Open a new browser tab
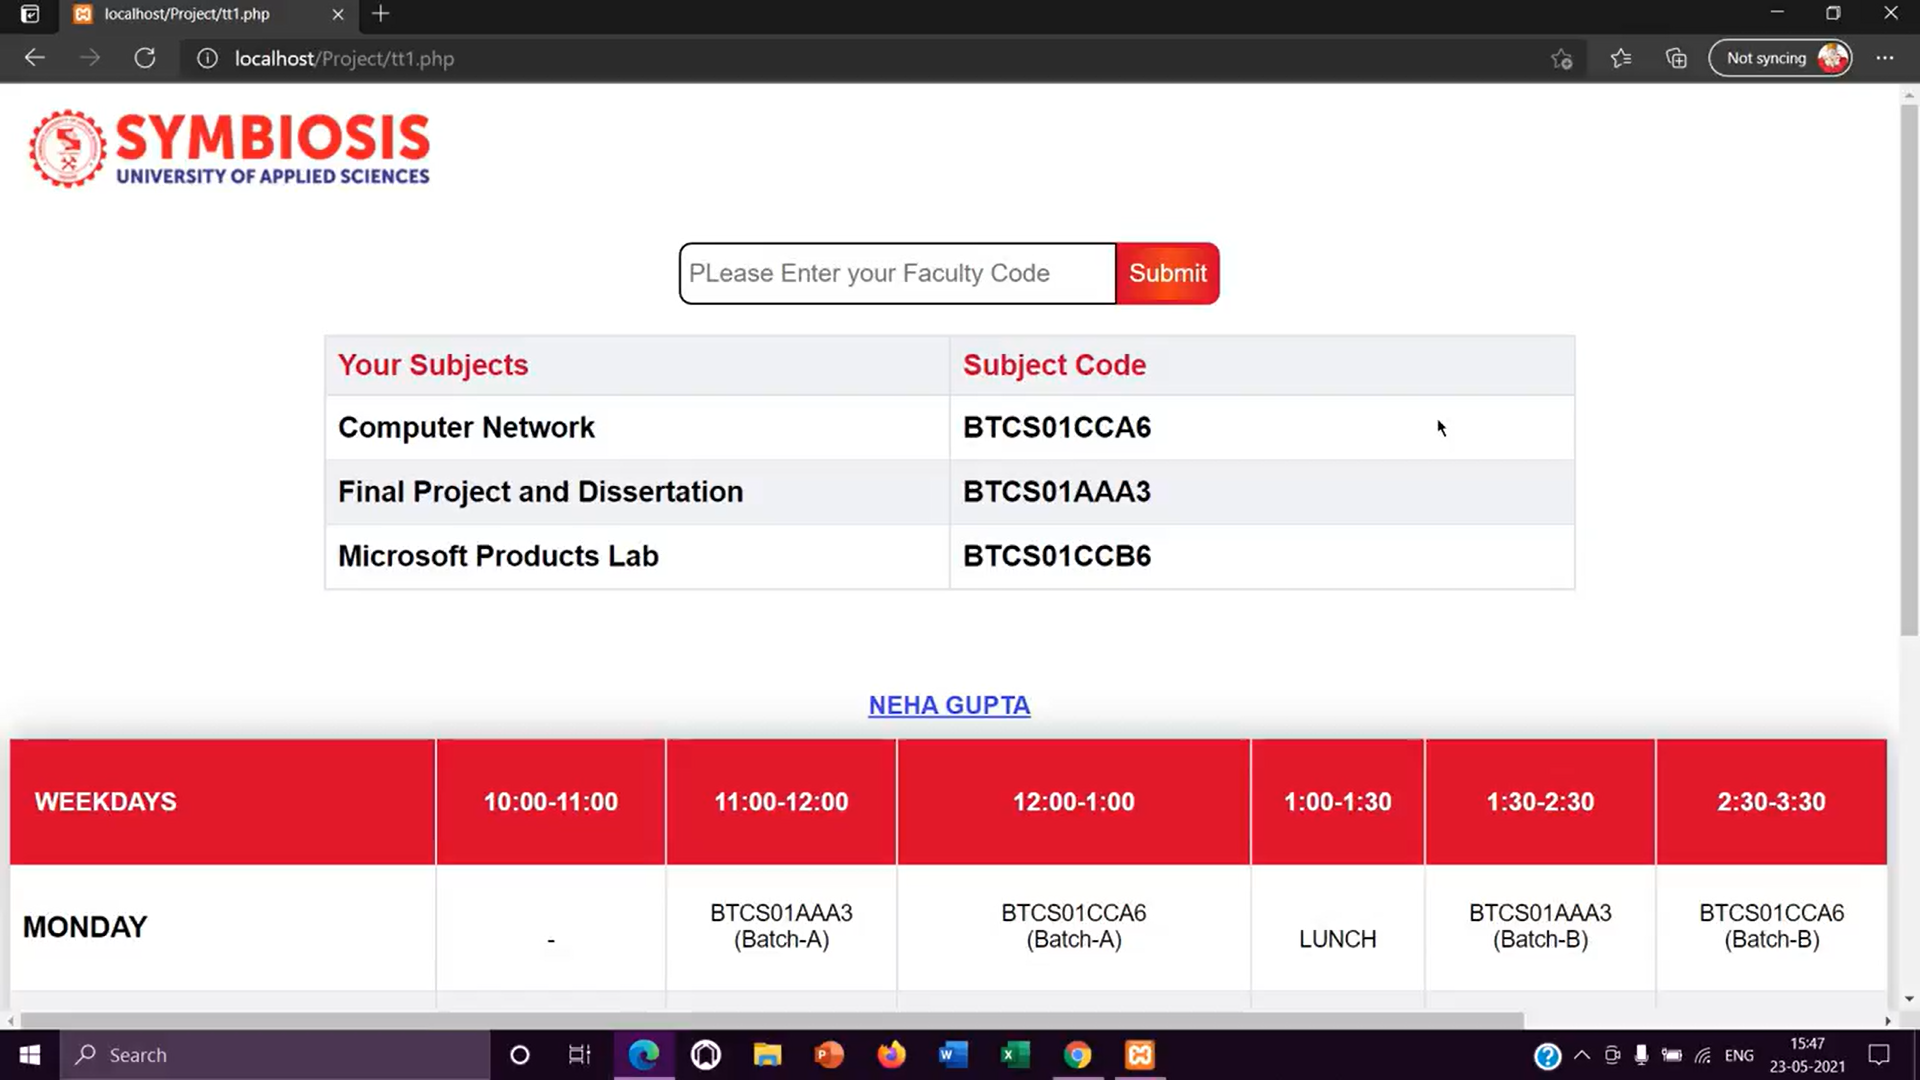This screenshot has height=1080, width=1920. (x=380, y=14)
